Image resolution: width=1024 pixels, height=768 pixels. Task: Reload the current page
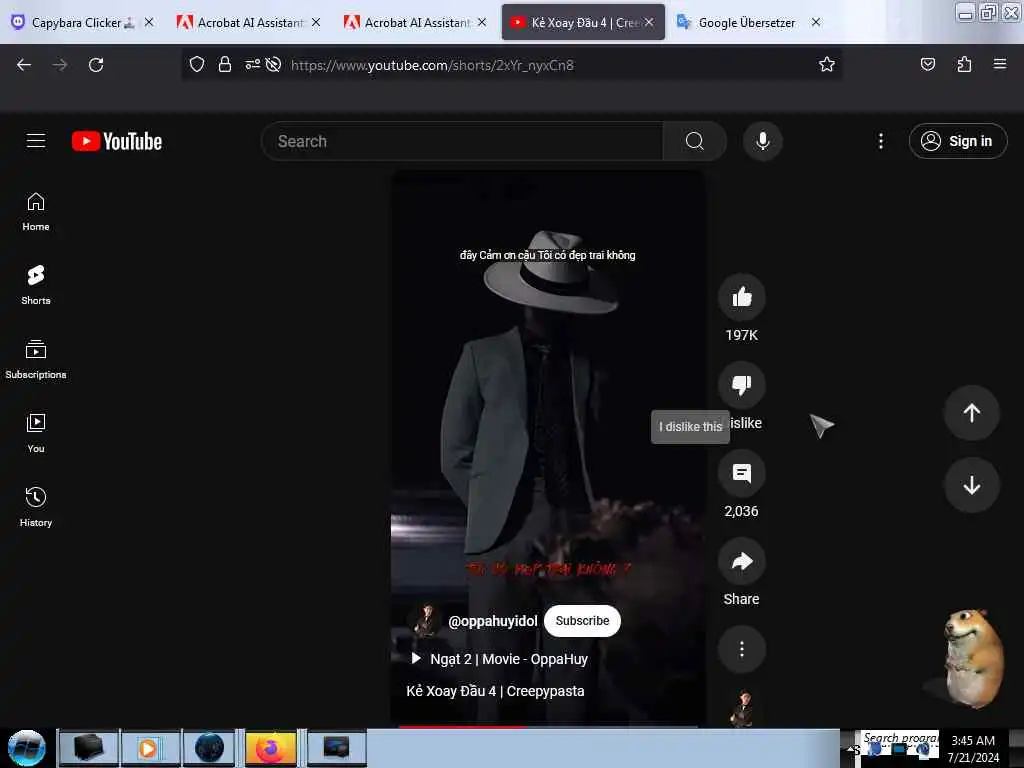click(96, 65)
